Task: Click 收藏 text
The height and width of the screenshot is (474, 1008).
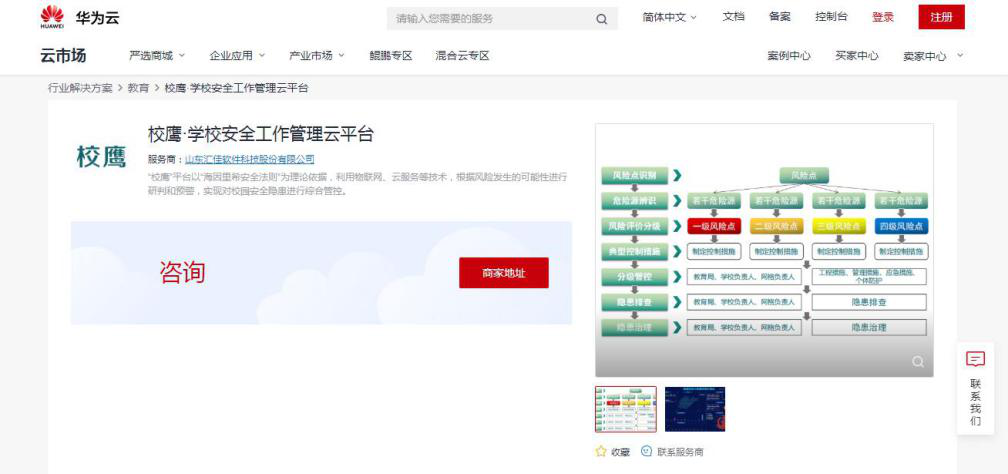Action: coord(620,452)
